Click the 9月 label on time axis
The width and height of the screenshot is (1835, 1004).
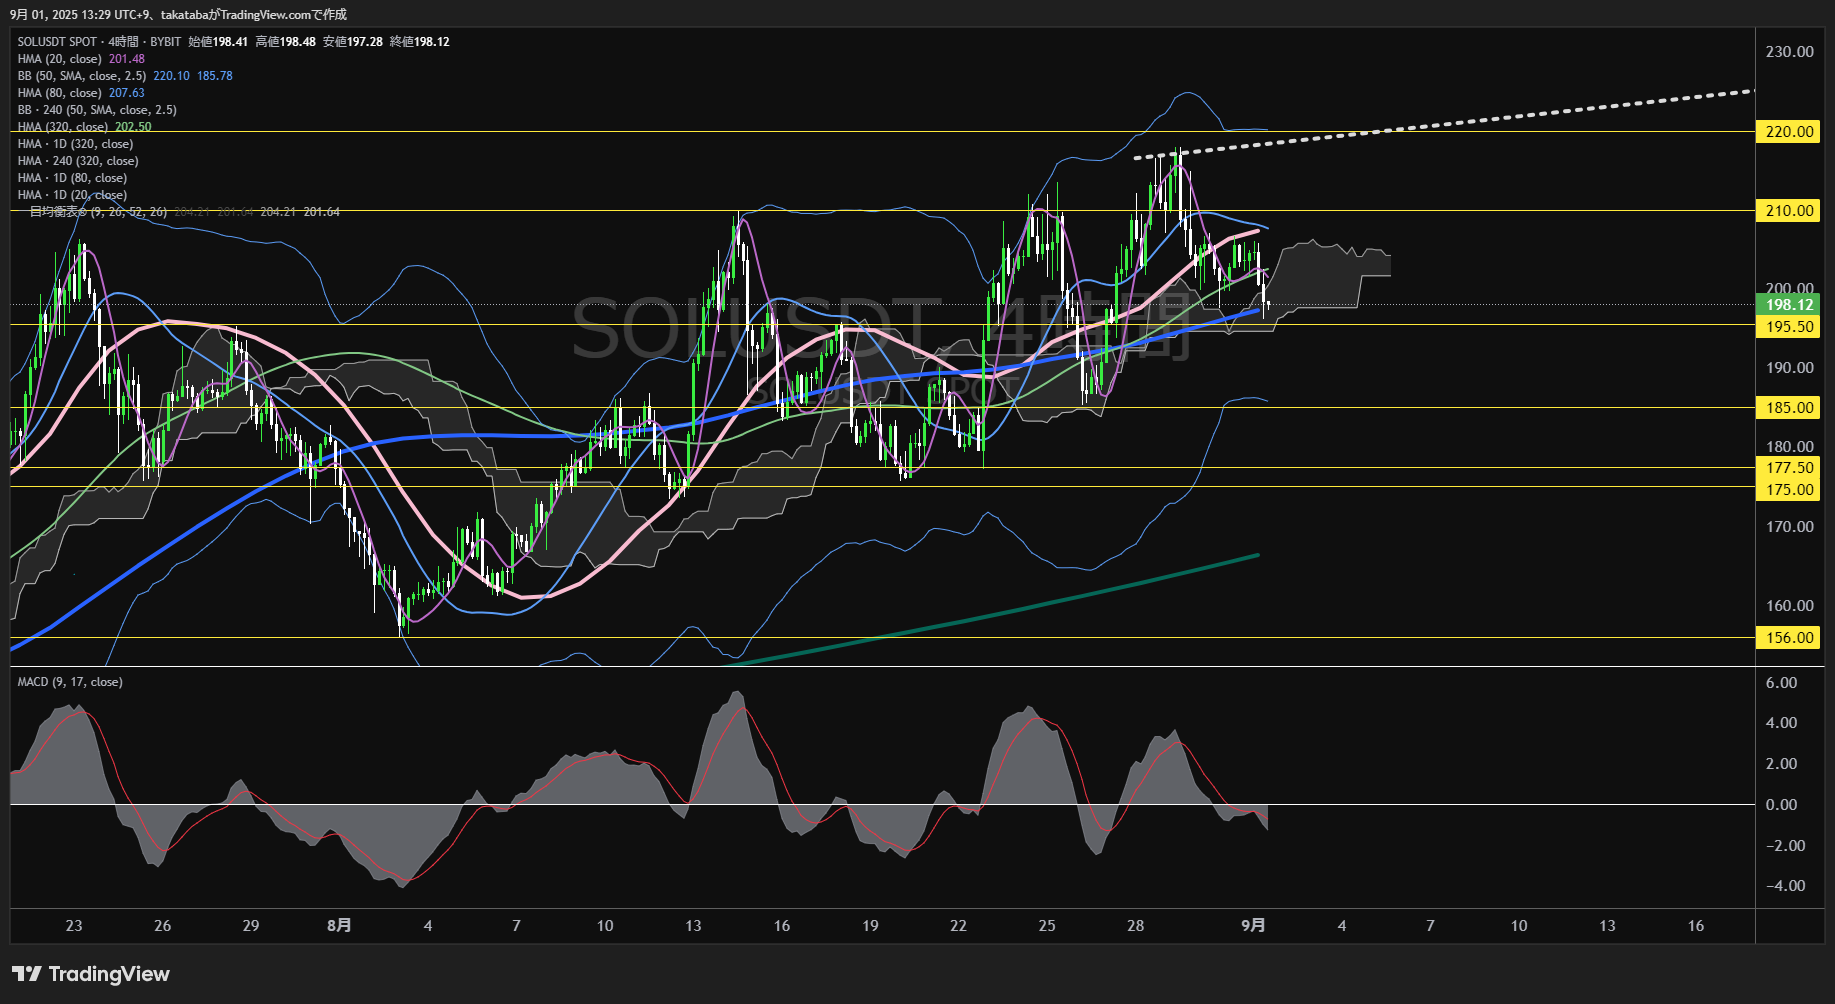(x=1253, y=925)
